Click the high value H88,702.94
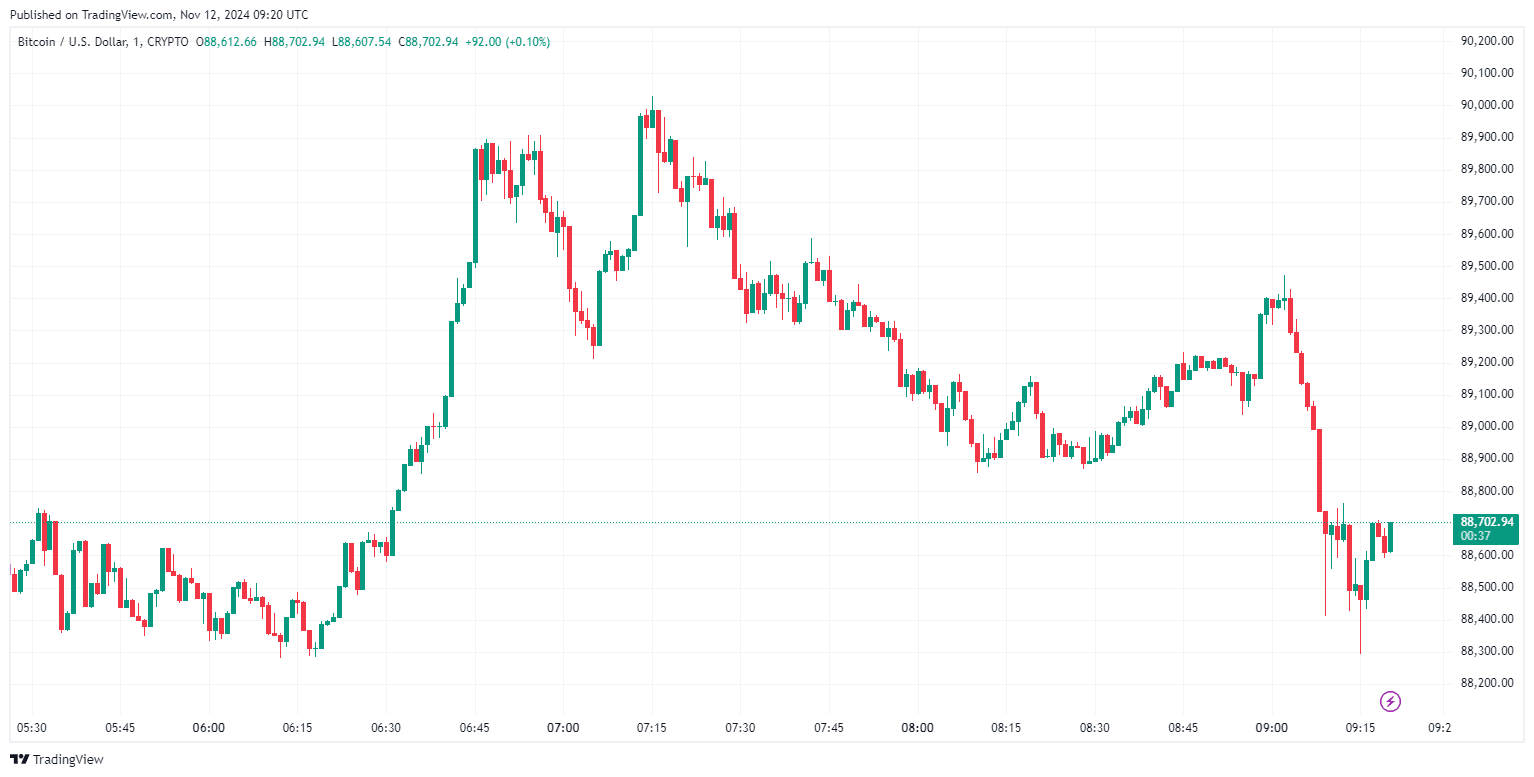This screenshot has height=777, width=1534. [x=294, y=42]
